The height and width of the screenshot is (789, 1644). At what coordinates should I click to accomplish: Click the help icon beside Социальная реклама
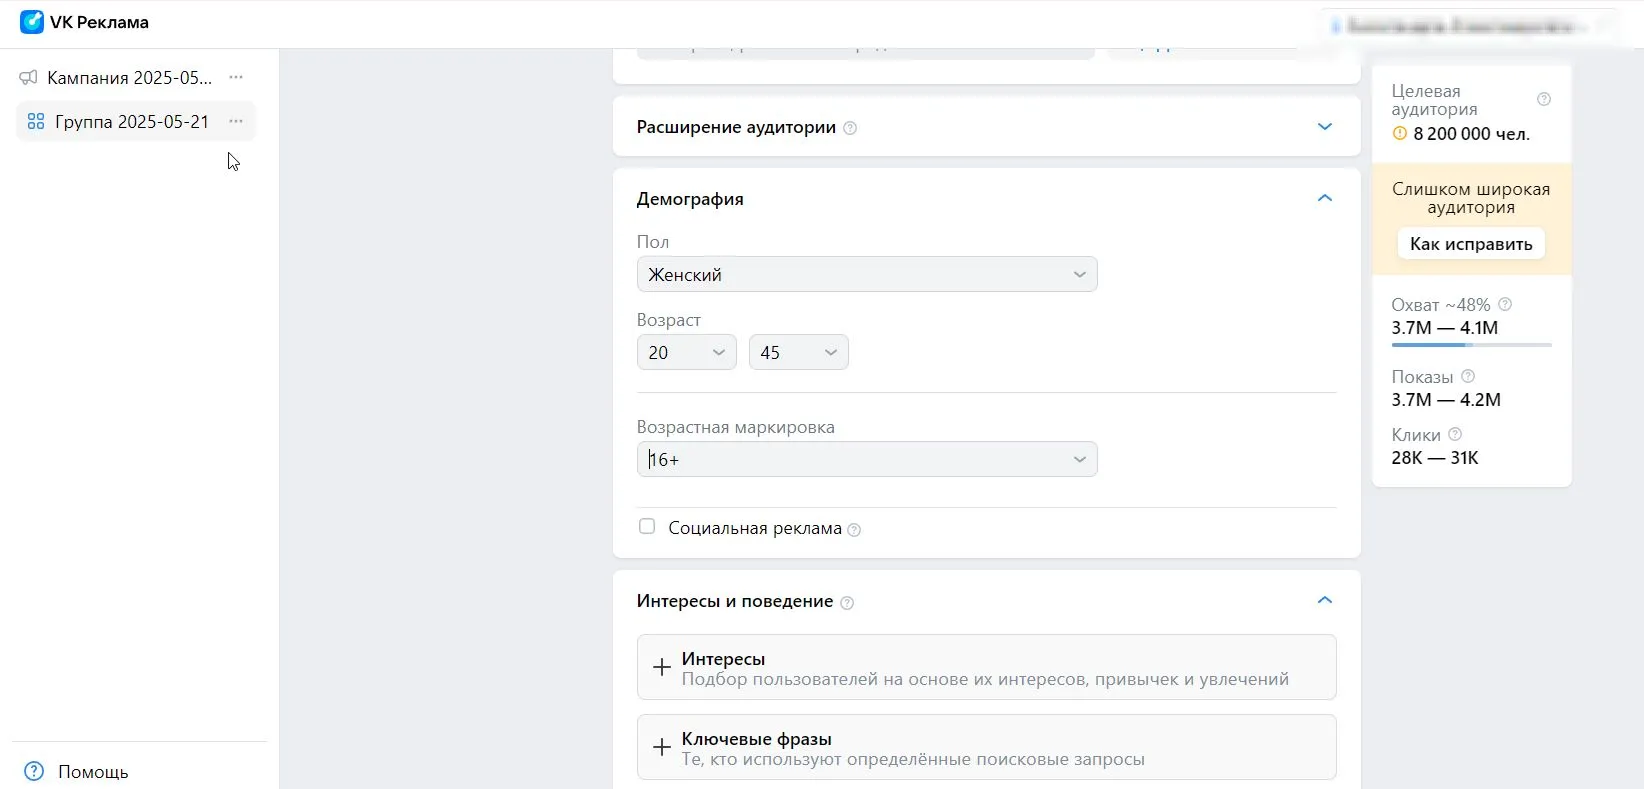pyautogui.click(x=854, y=530)
